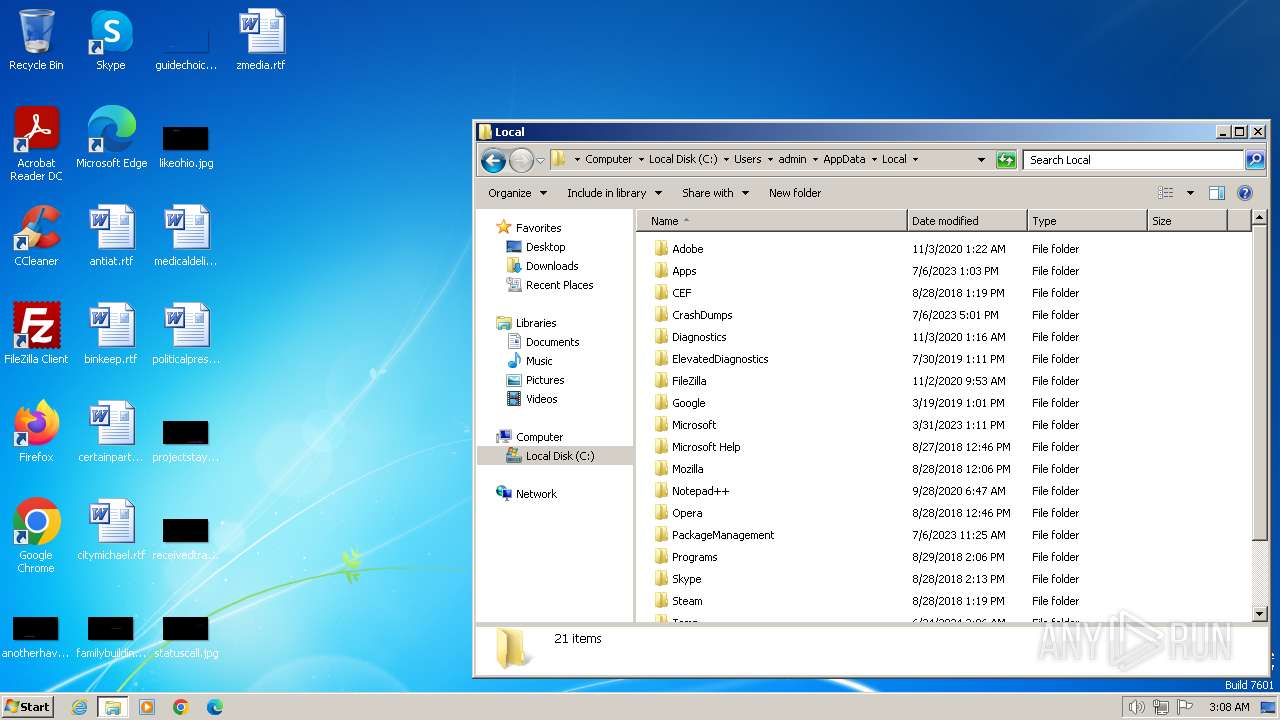The width and height of the screenshot is (1280, 720).
Task: Open Internet Explorer from taskbar
Action: click(79, 707)
